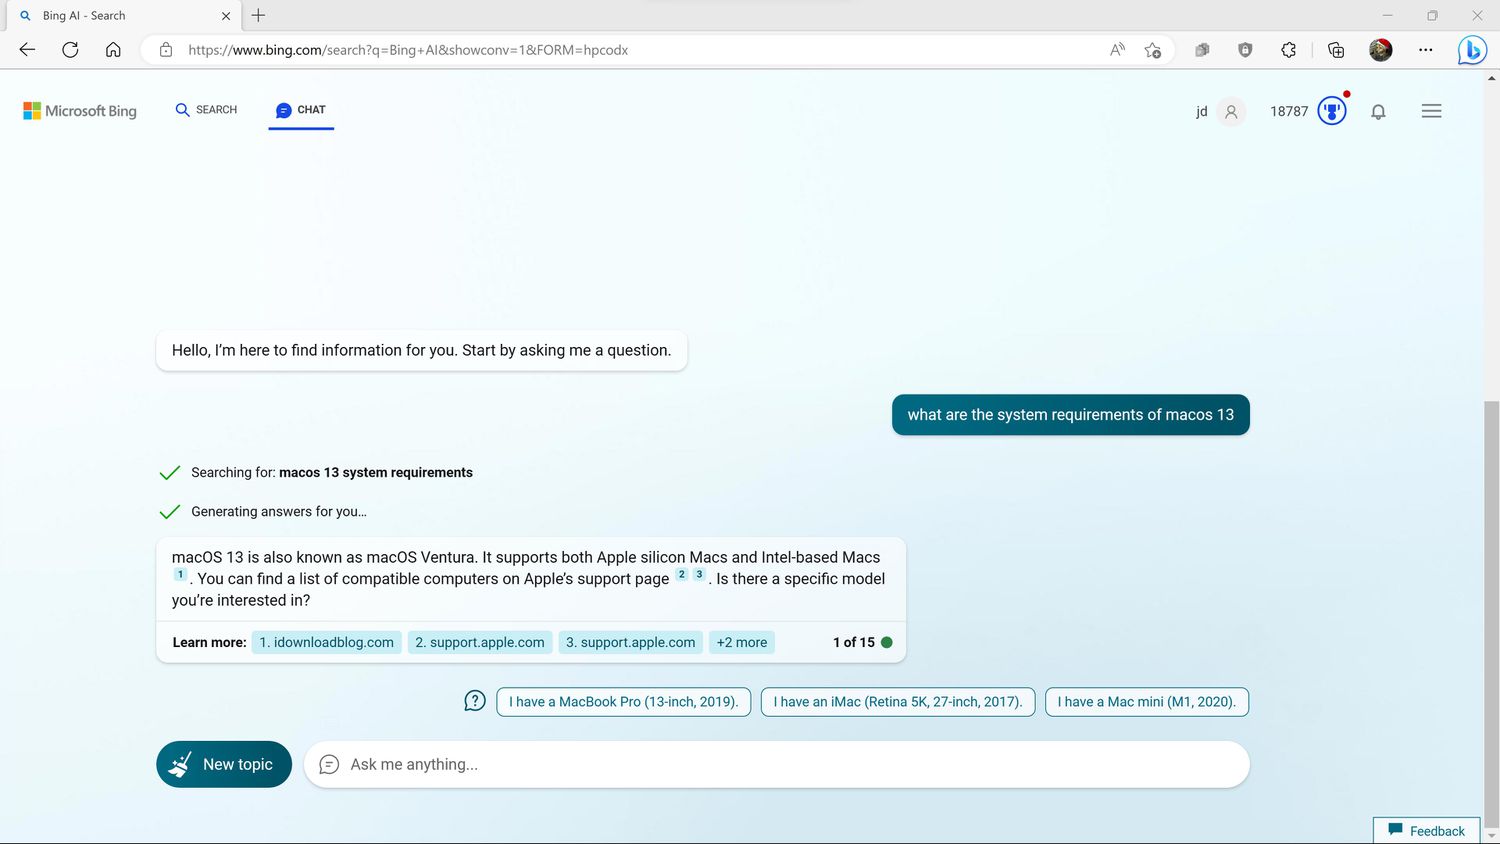This screenshot has width=1500, height=844.
Task: Choose 'I have a Mac mini (M1, 2020)' suggestion
Action: 1146,702
